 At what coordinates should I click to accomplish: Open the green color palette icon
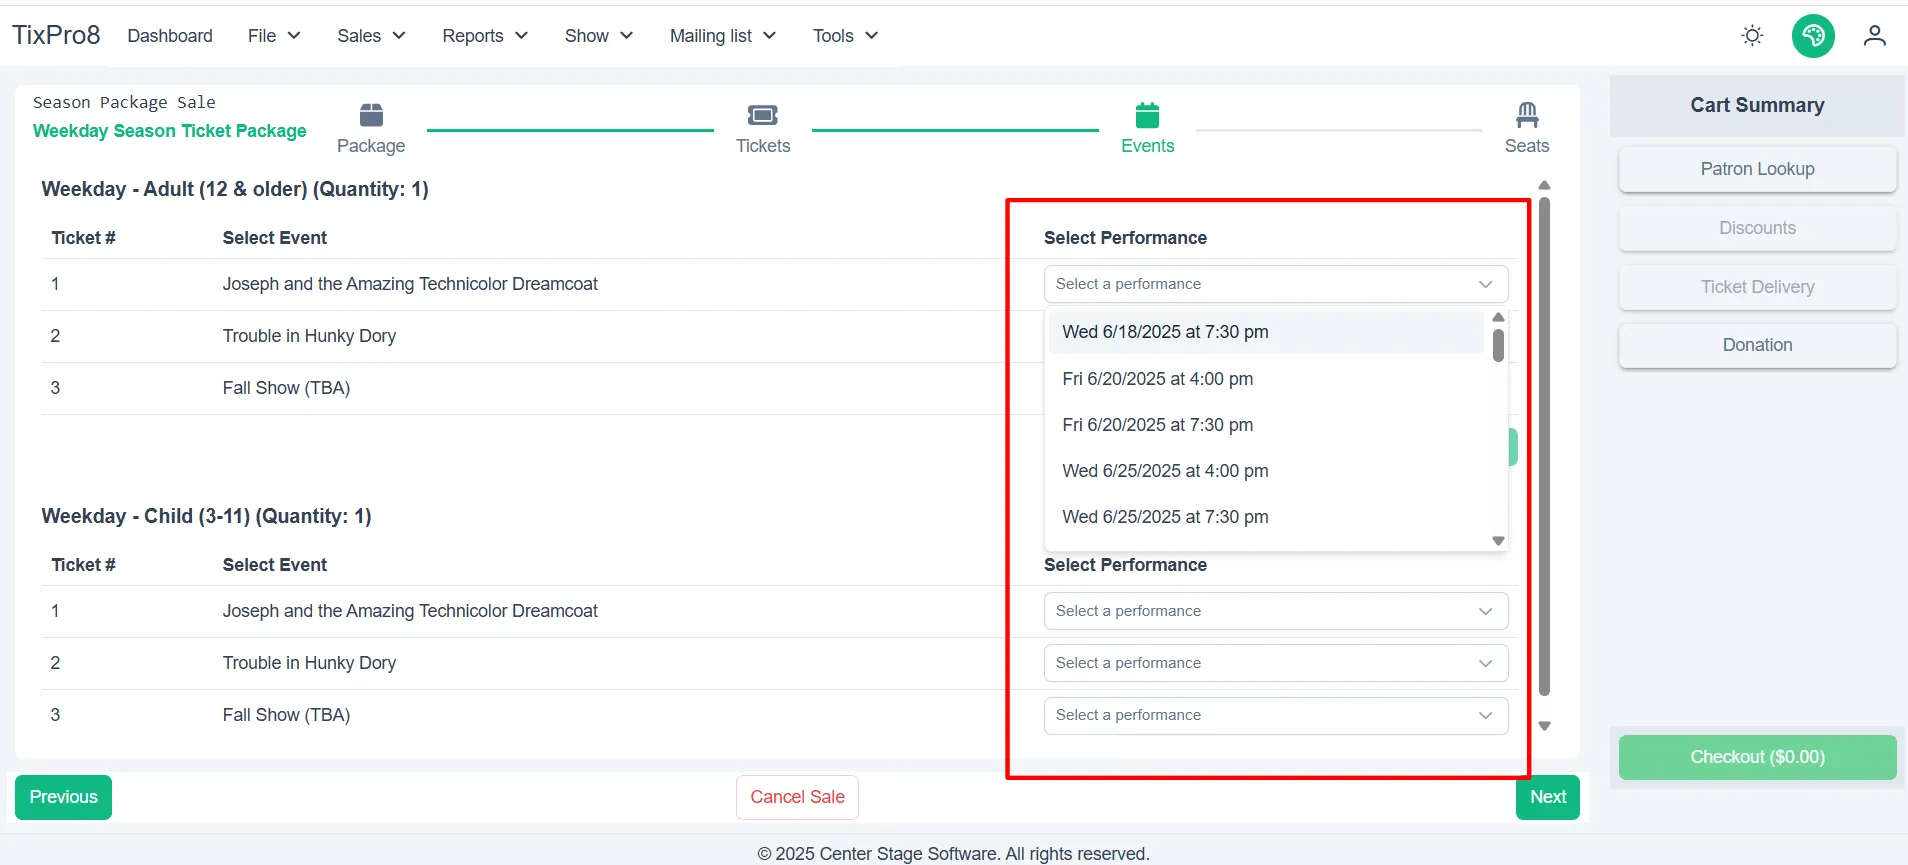(1813, 36)
